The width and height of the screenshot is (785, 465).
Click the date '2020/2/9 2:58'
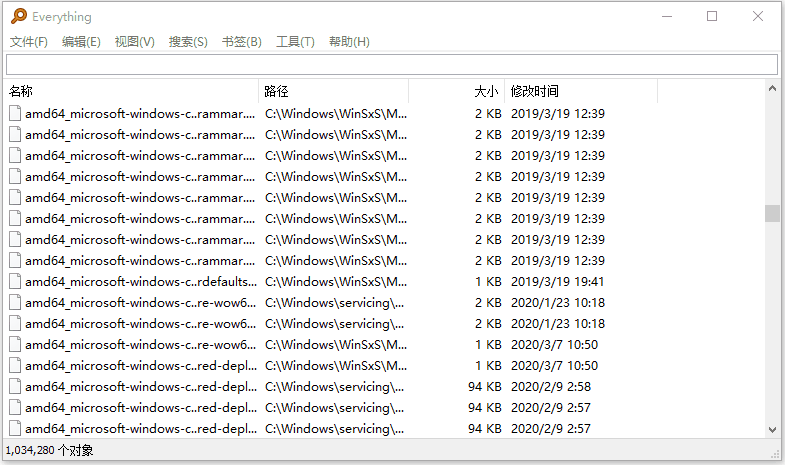tap(551, 387)
